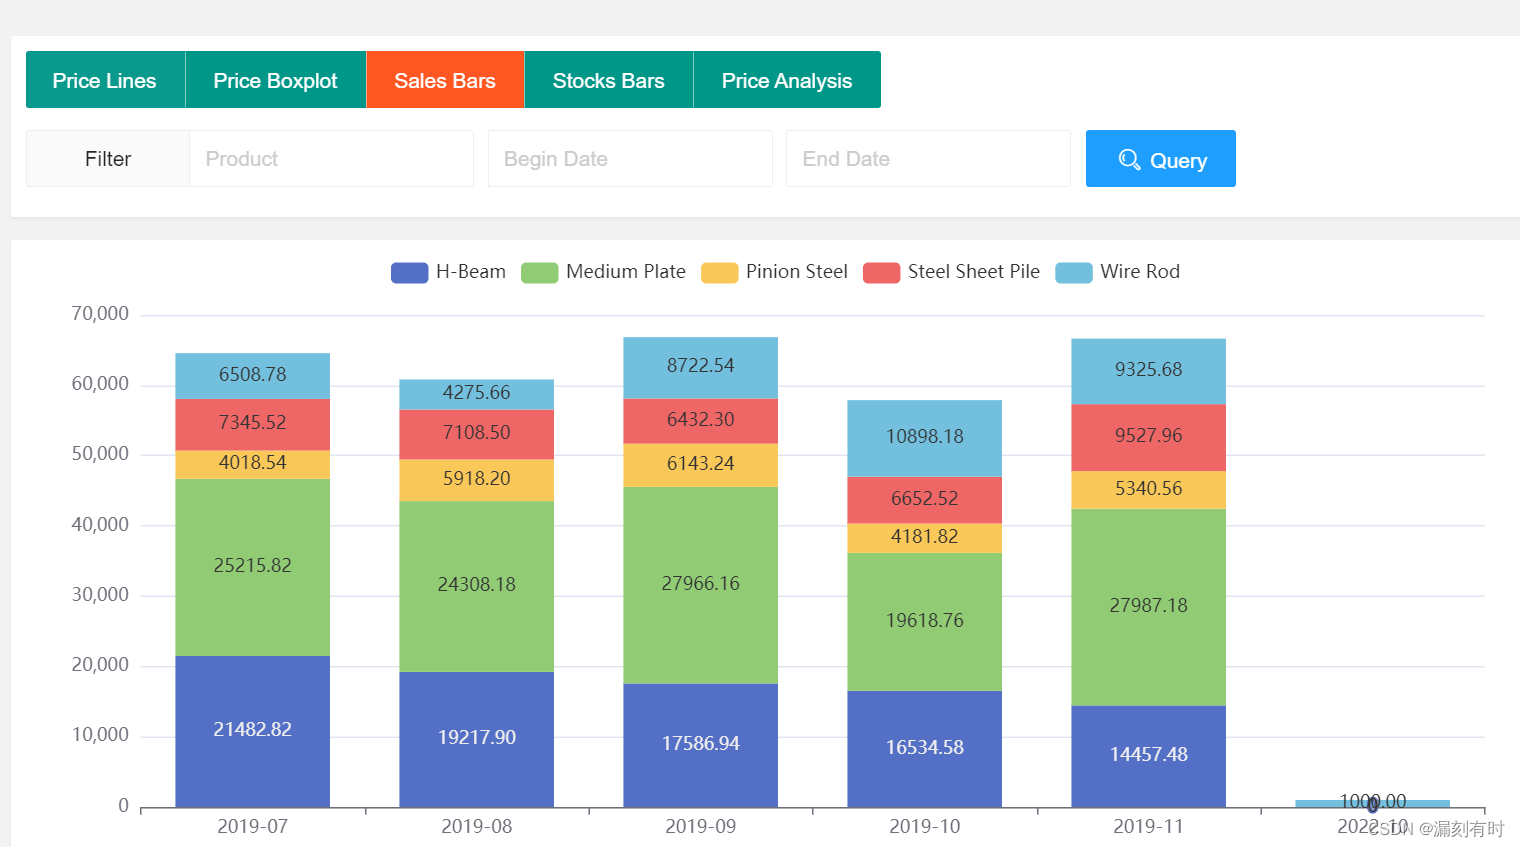The height and width of the screenshot is (847, 1520).
Task: Hide the Wire Rod series
Action: tap(1118, 271)
